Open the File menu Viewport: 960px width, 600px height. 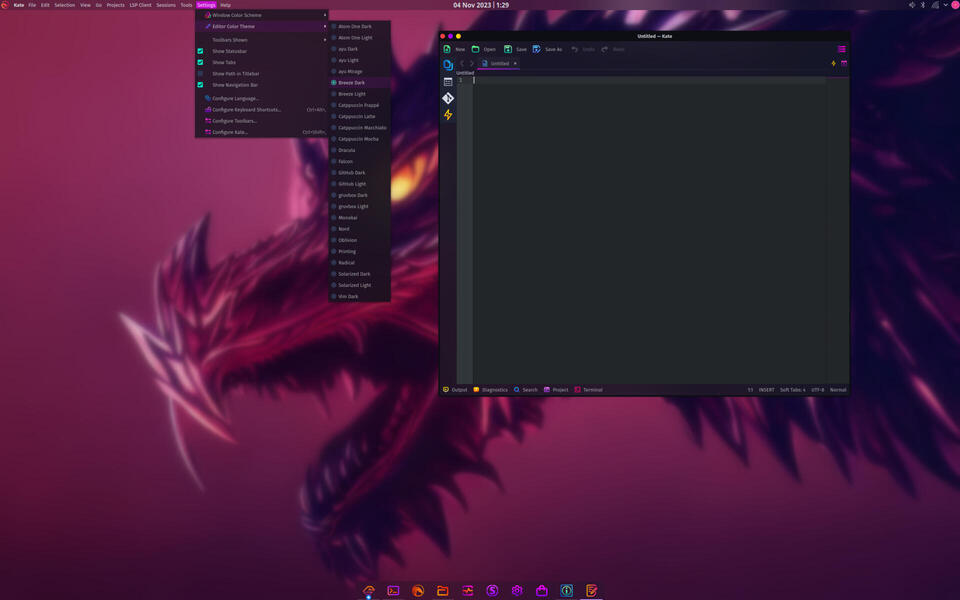[32, 5]
